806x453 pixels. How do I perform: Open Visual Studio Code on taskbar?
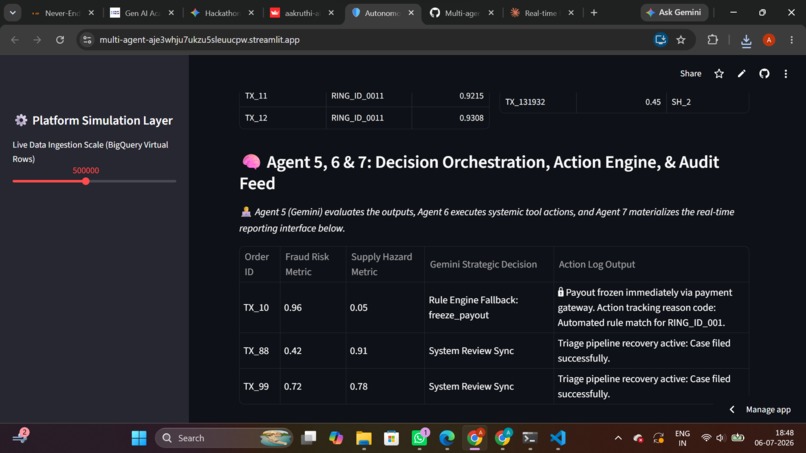[x=558, y=438]
